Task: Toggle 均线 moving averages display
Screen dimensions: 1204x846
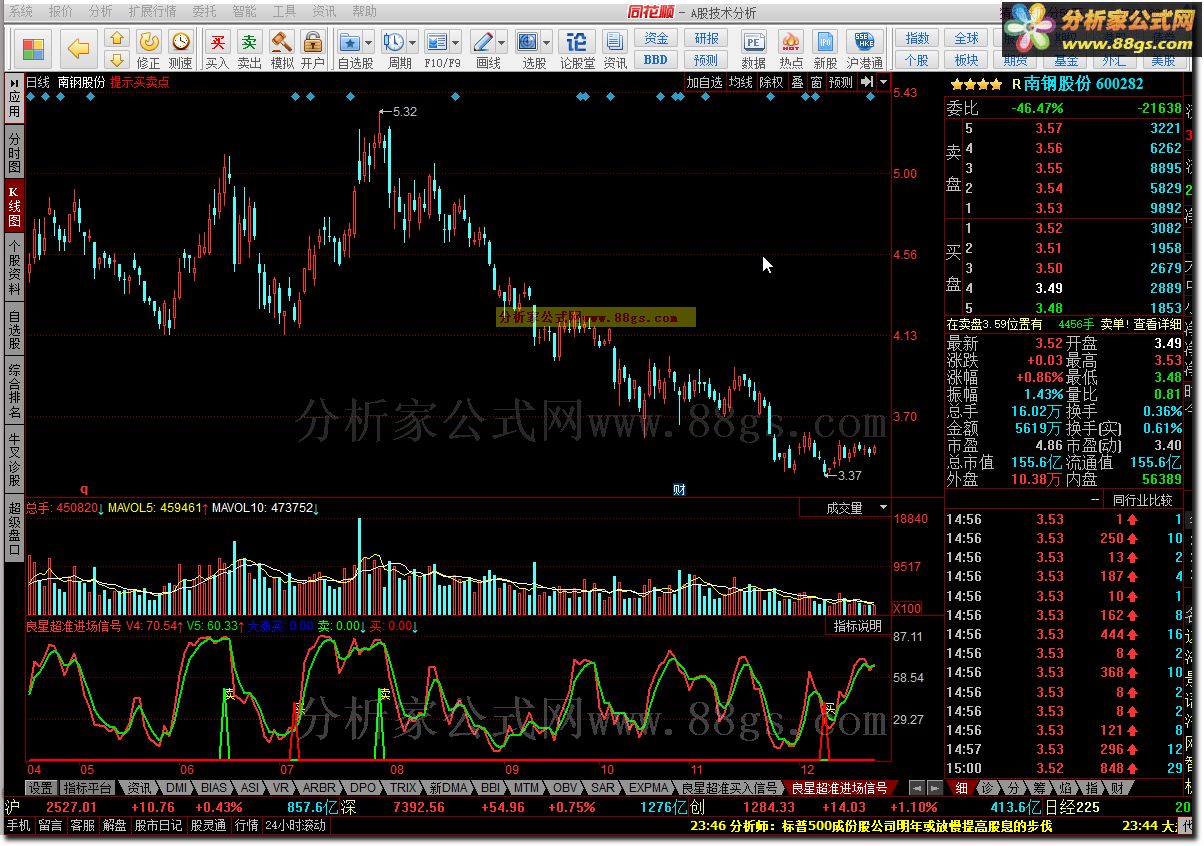Action: pyautogui.click(x=740, y=82)
